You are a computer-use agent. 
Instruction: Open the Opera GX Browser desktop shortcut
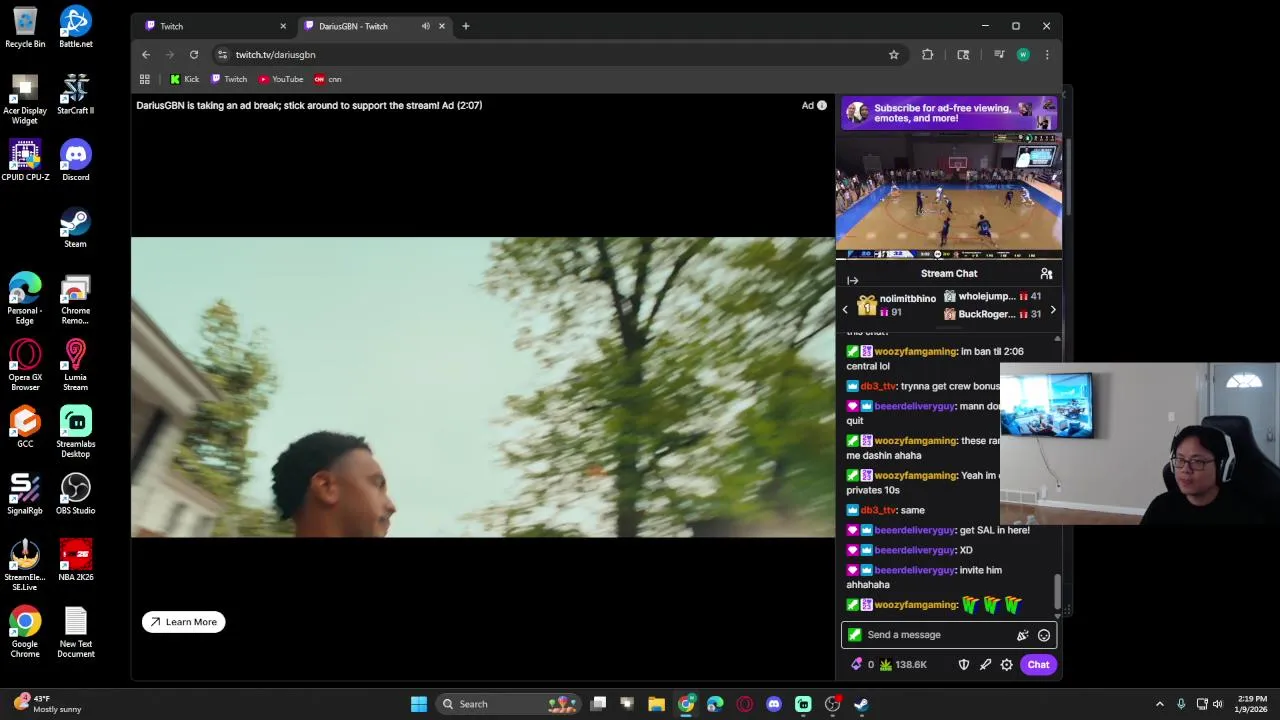click(25, 365)
